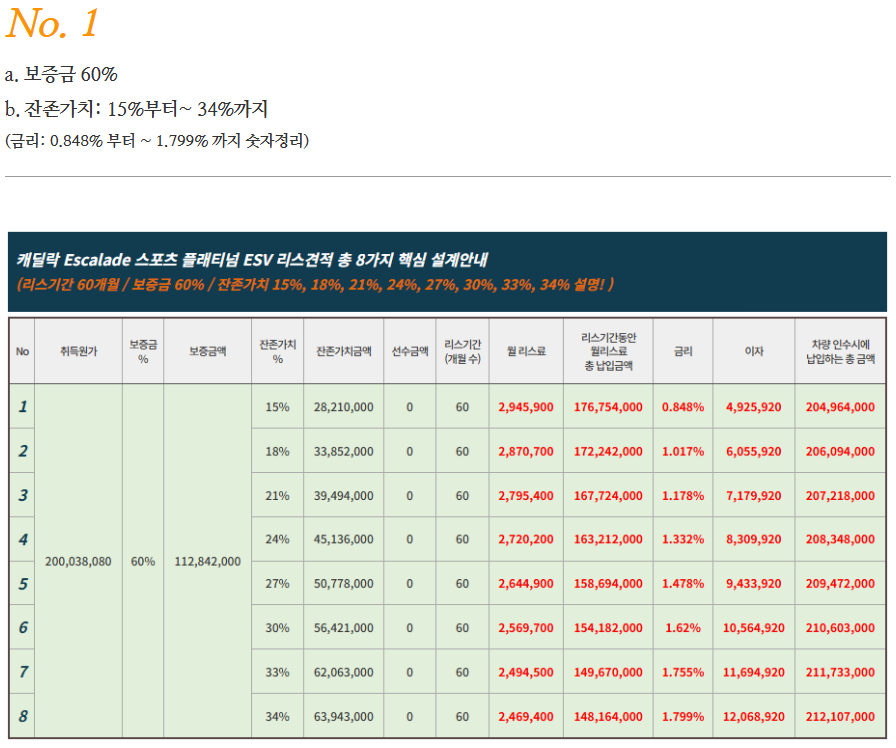Screen dimensions: 896x748
Task: Click interest amount 11,694,920
Action: coord(754,673)
